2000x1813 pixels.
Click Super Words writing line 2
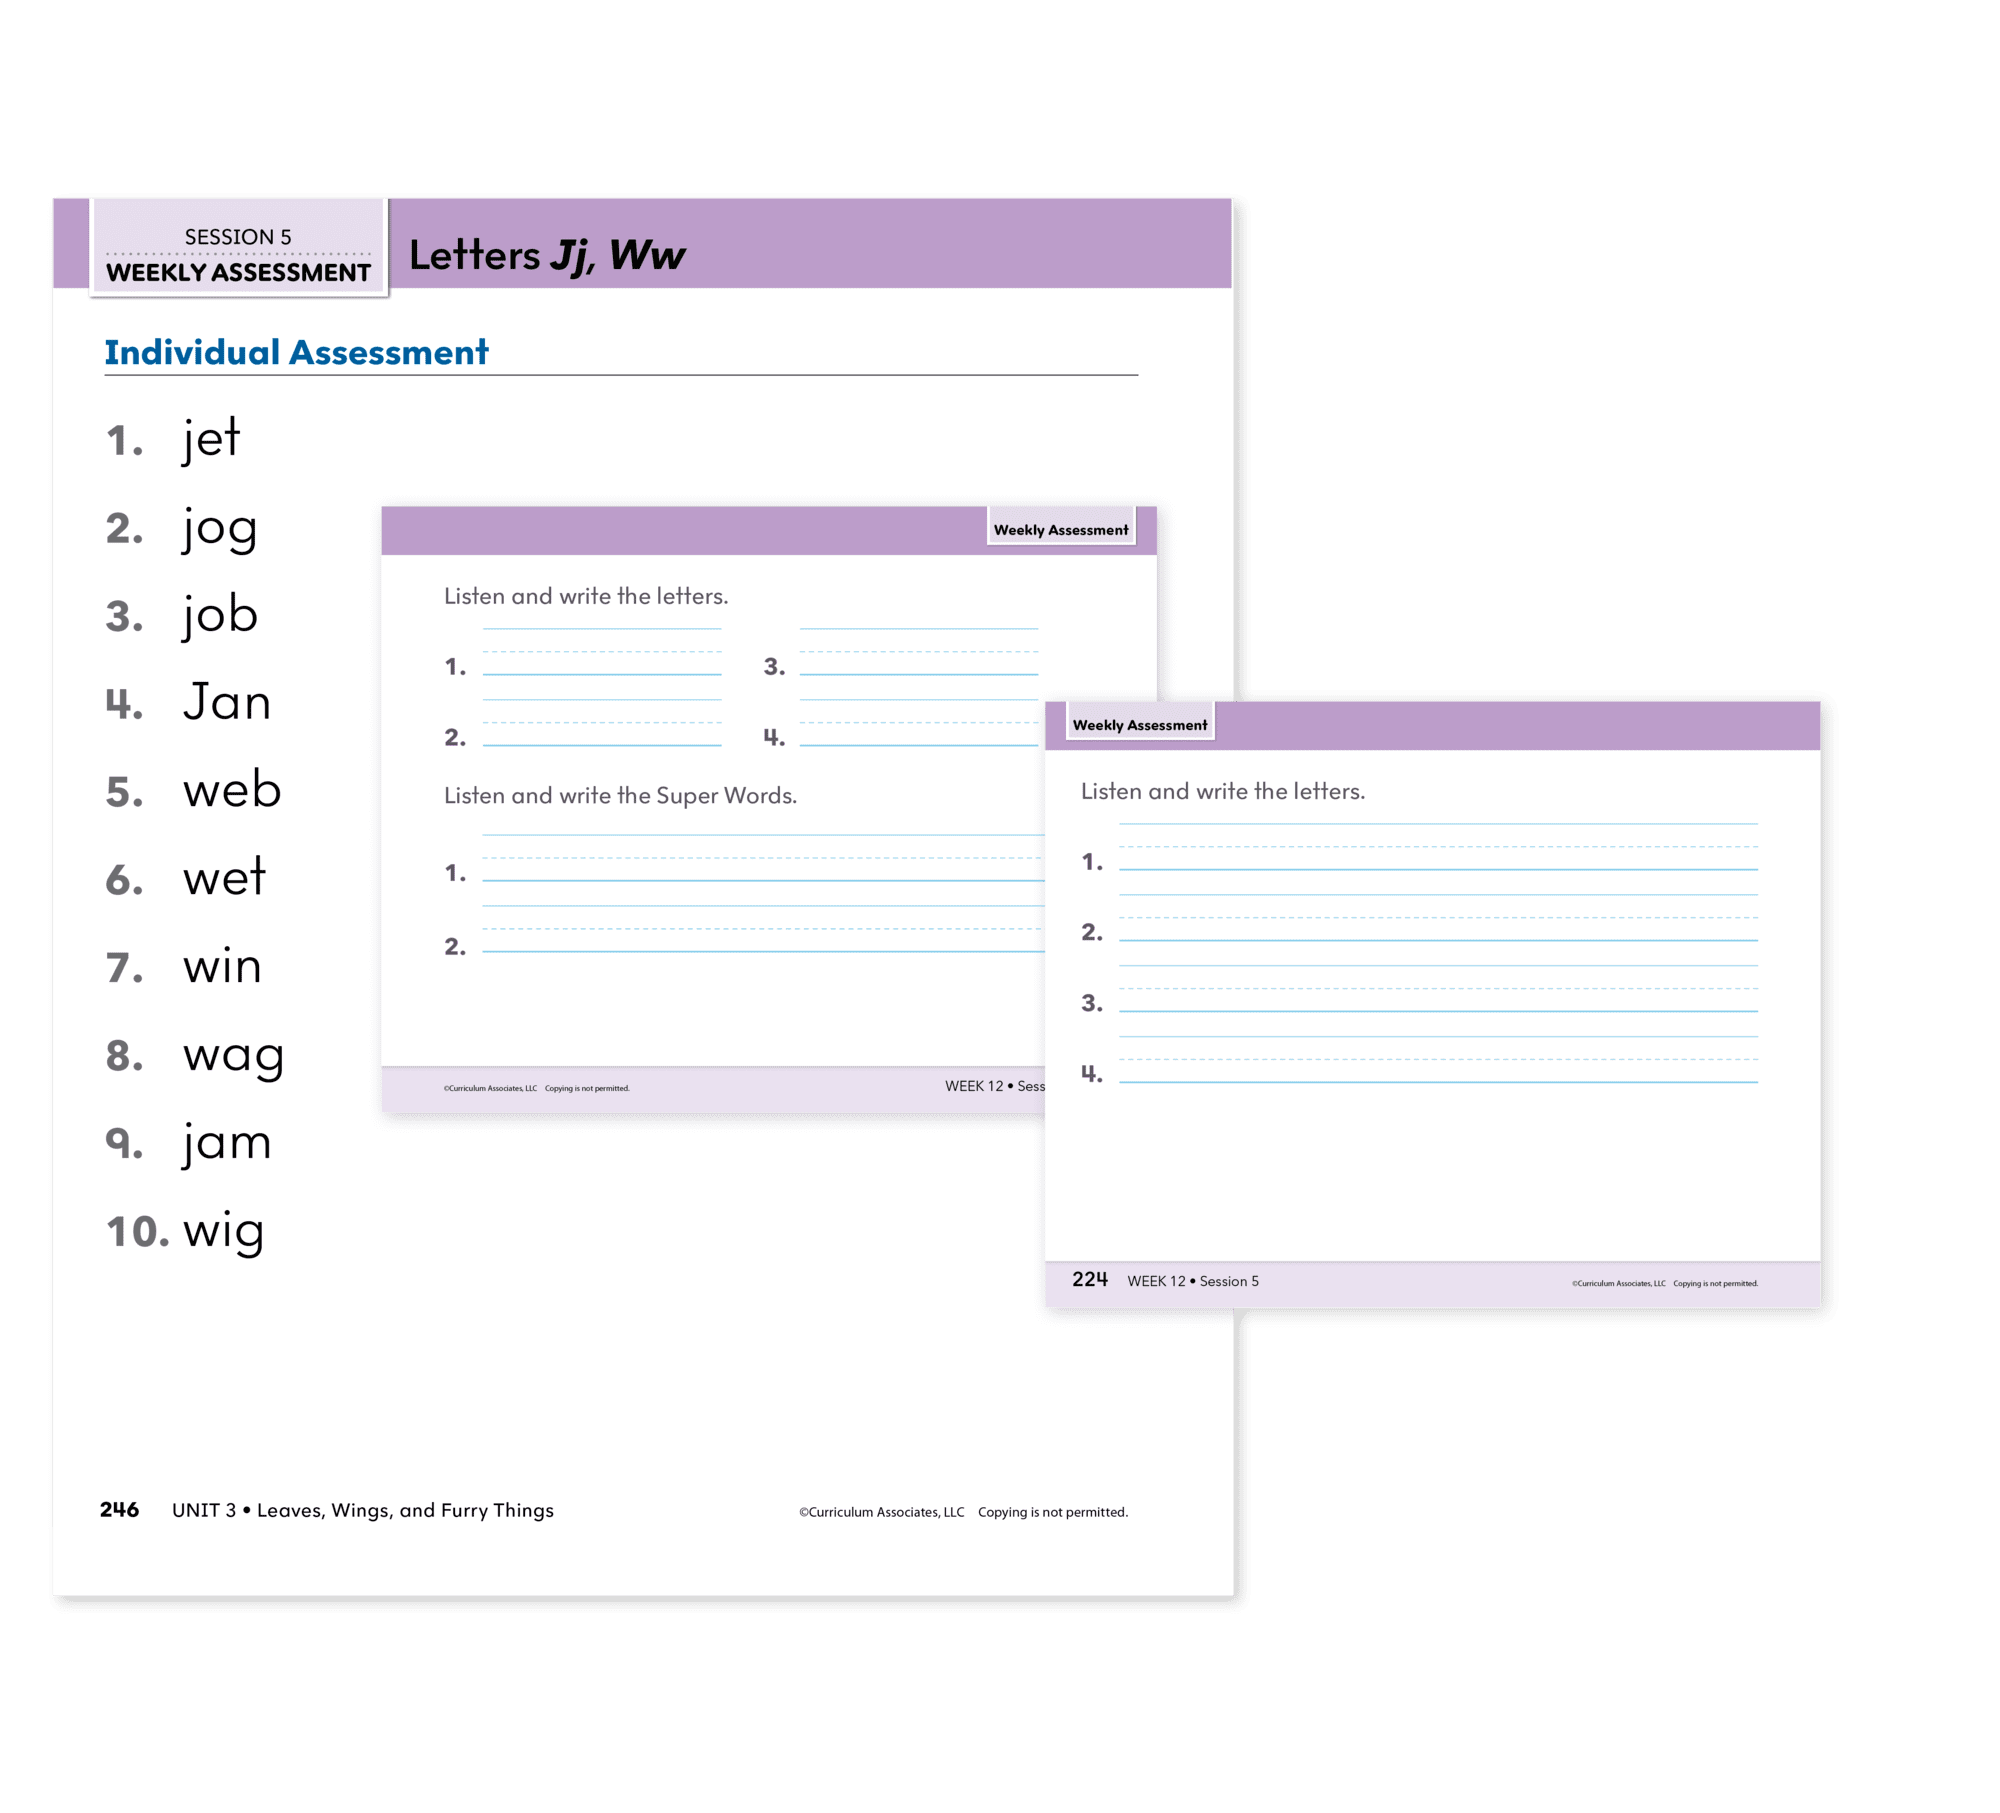pos(764,929)
